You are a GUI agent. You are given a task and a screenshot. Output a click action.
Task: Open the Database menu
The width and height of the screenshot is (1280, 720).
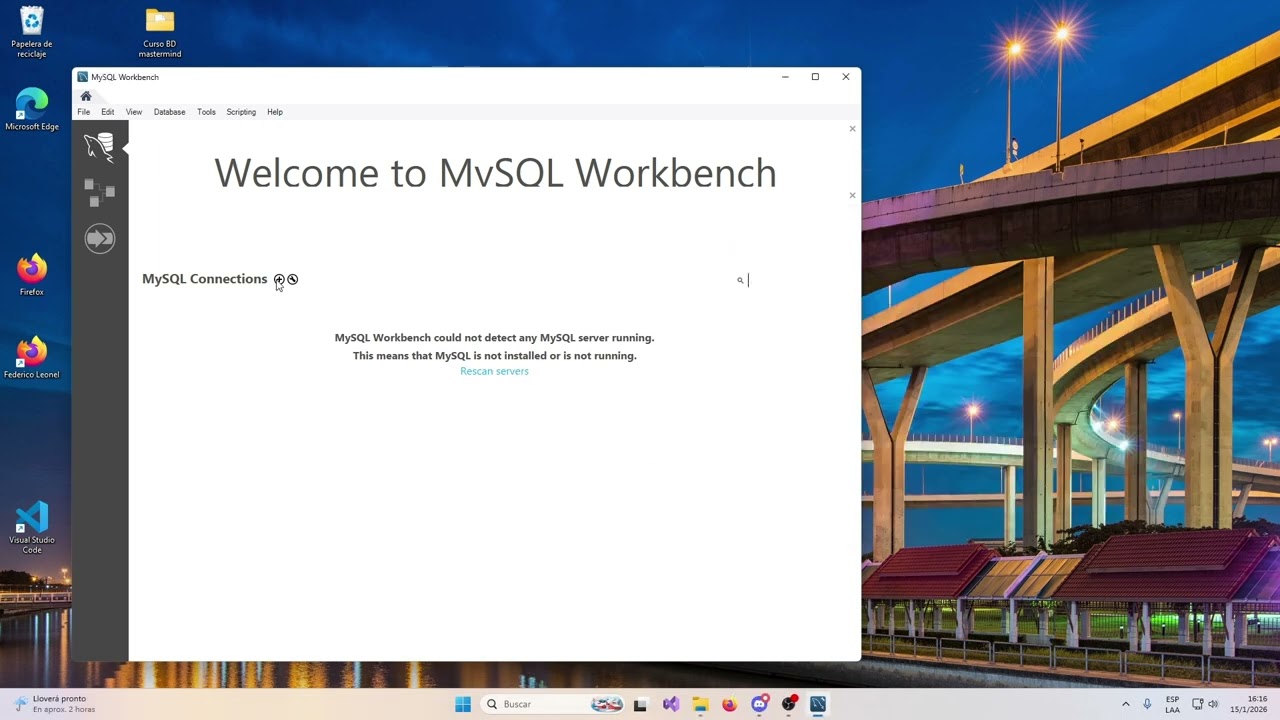169,112
